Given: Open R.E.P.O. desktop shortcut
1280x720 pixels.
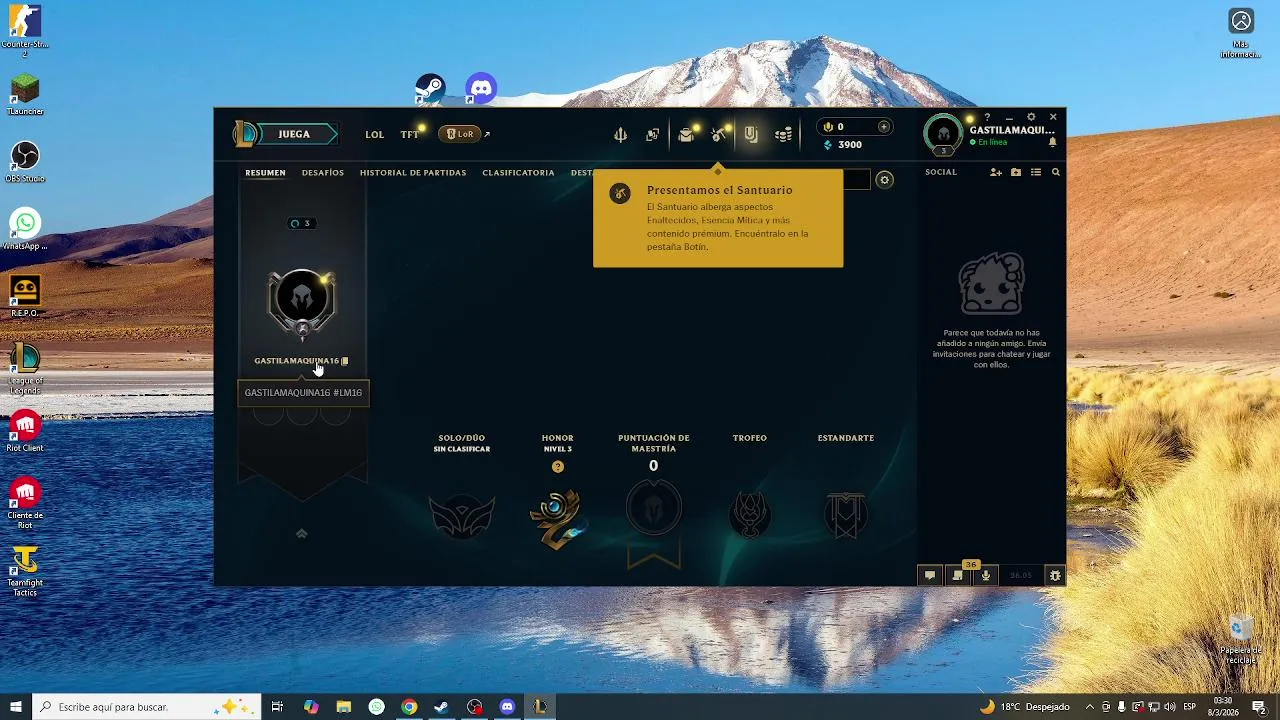Looking at the screenshot, I should (x=25, y=297).
